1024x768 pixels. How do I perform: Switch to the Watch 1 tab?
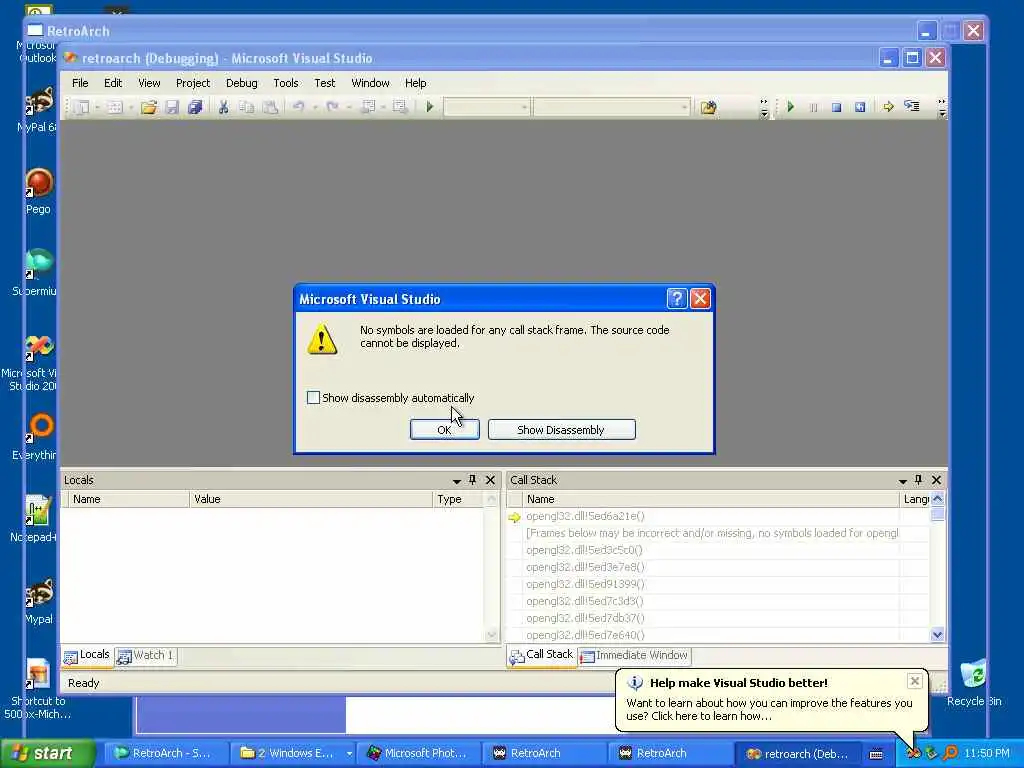(146, 655)
